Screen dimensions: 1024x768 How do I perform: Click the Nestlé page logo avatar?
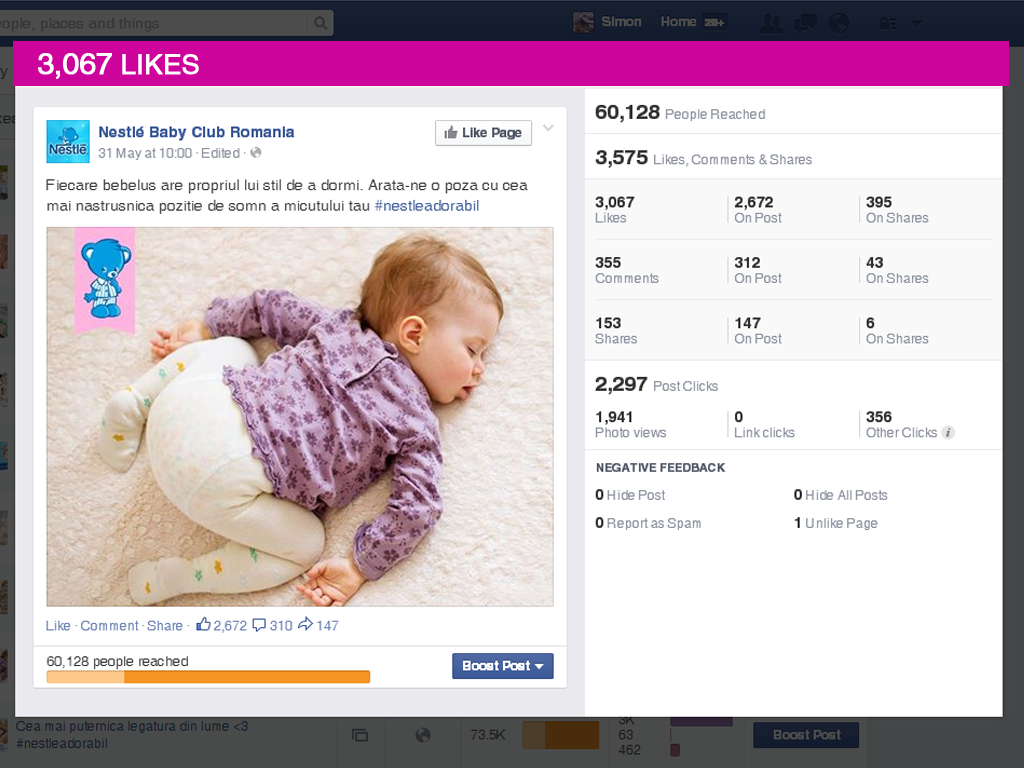[x=68, y=141]
